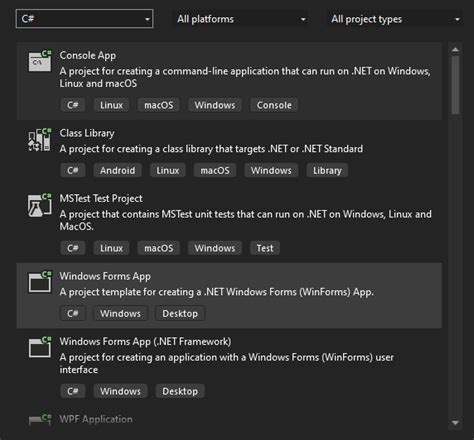Click the Windows Forms App (.NET Framework) icon
This screenshot has width=474, height=440.
point(40,347)
